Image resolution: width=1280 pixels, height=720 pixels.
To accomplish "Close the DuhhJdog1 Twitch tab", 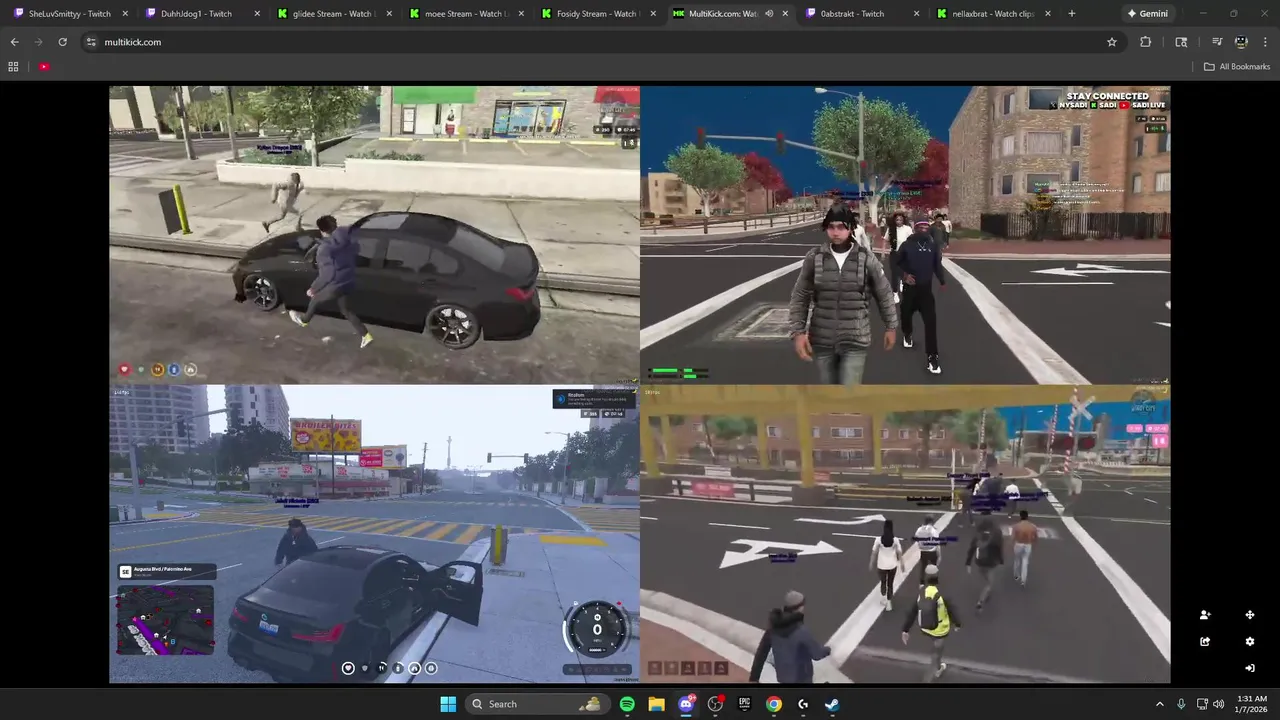I will [x=257, y=14].
